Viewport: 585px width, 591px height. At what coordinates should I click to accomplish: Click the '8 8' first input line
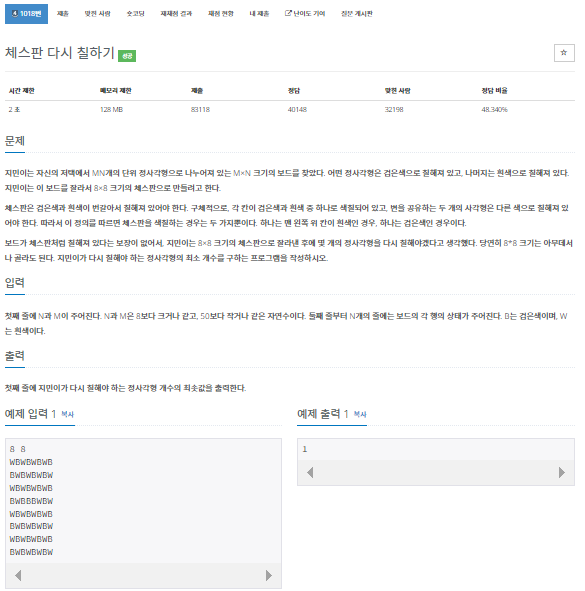pos(18,449)
